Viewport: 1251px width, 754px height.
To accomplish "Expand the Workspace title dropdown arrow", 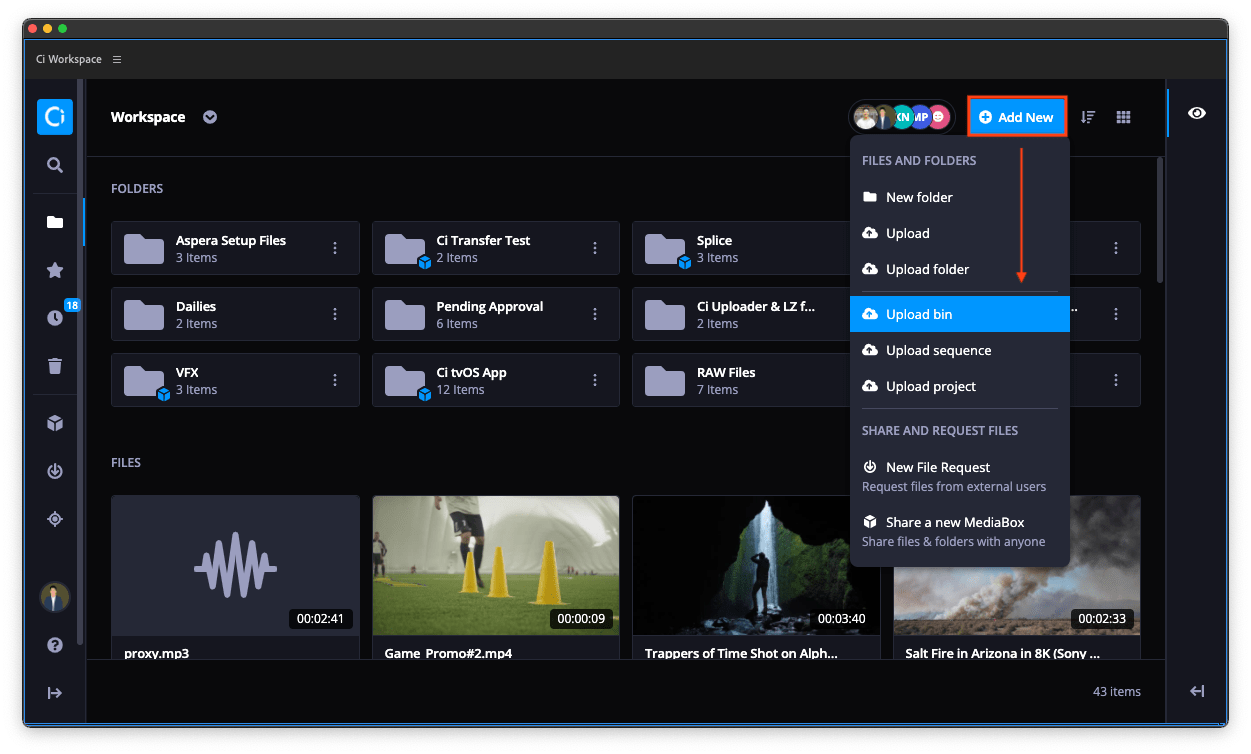I will [210, 117].
